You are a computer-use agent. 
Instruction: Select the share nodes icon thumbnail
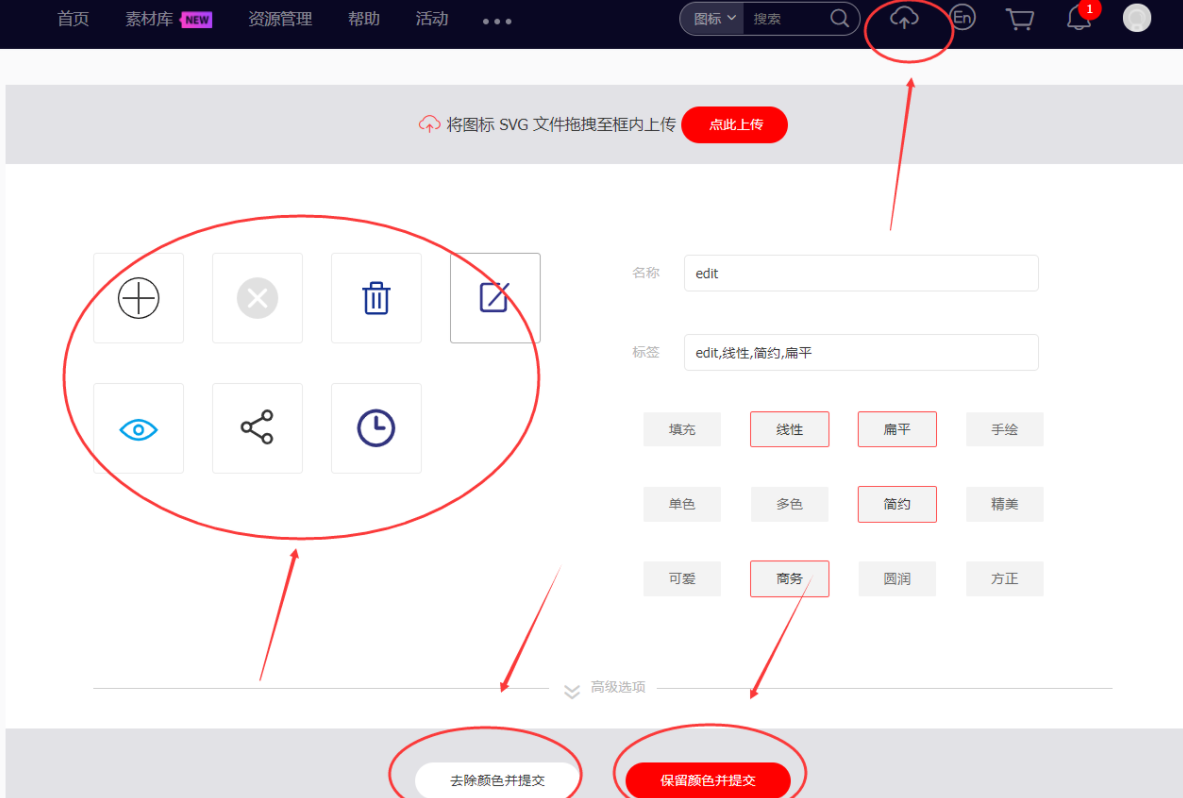pyautogui.click(x=257, y=428)
